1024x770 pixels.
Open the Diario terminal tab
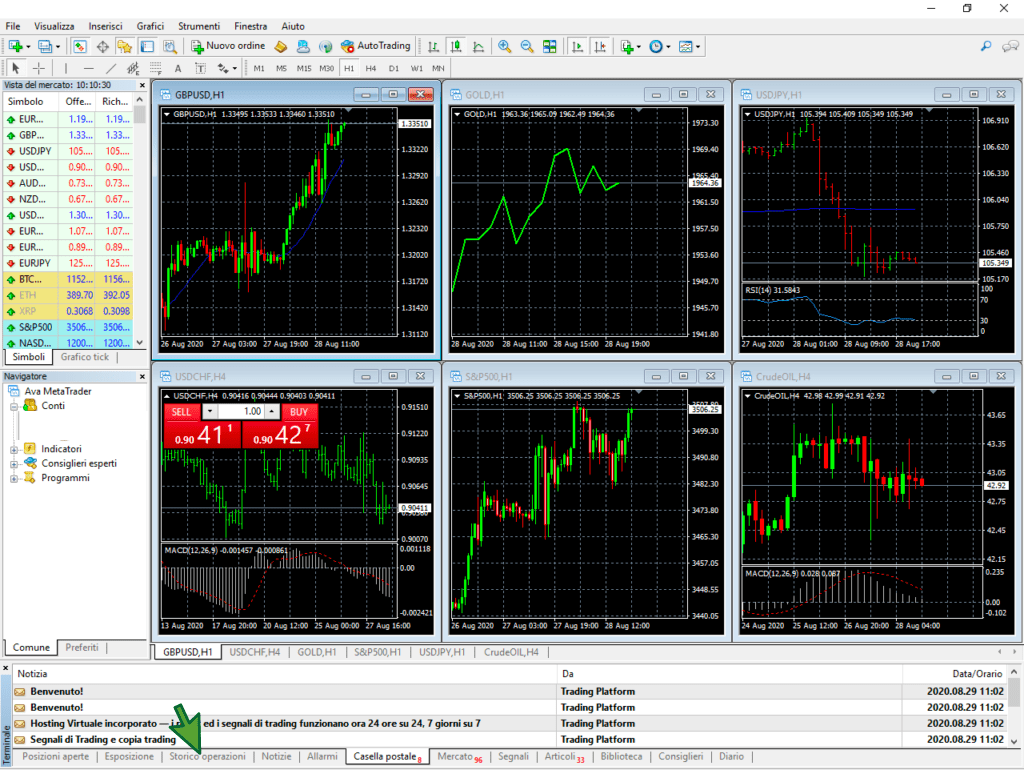(x=731, y=756)
